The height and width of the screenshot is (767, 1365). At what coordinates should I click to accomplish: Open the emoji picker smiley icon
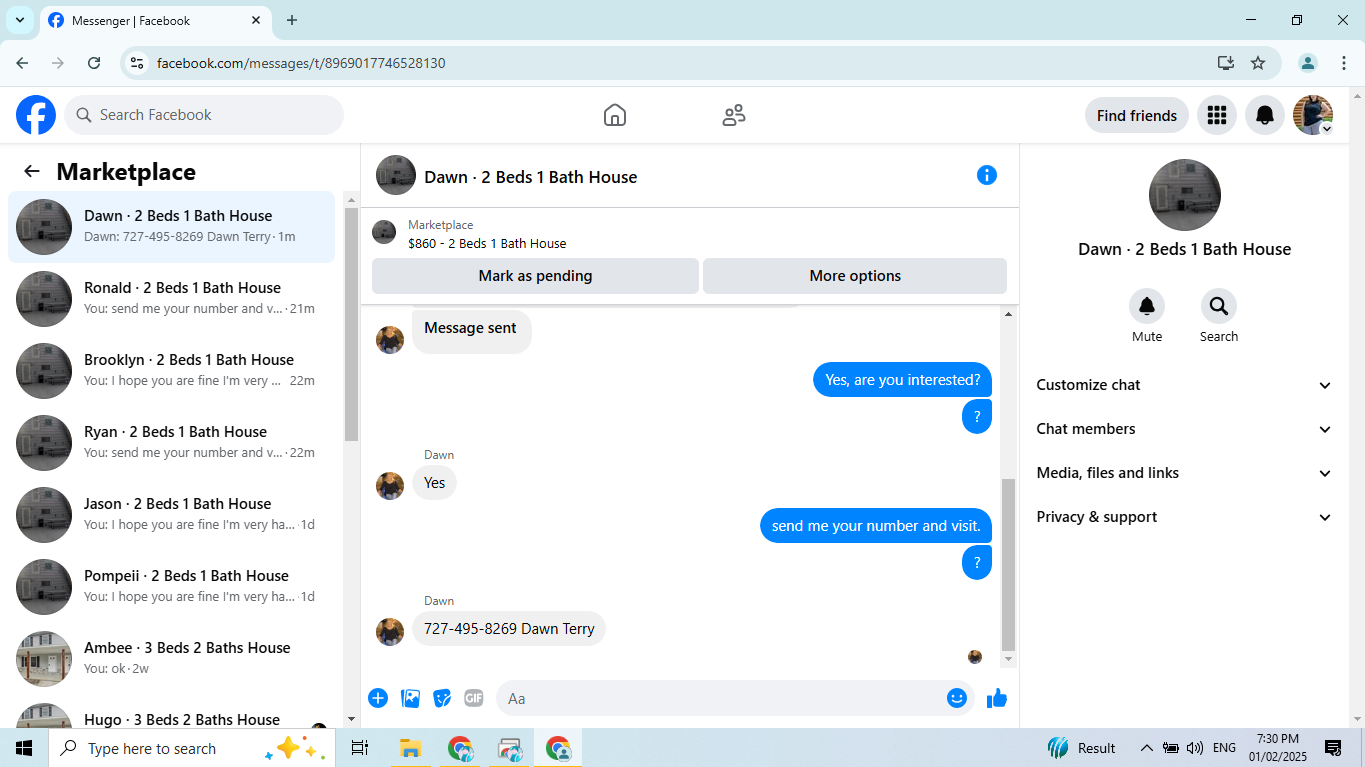[957, 698]
